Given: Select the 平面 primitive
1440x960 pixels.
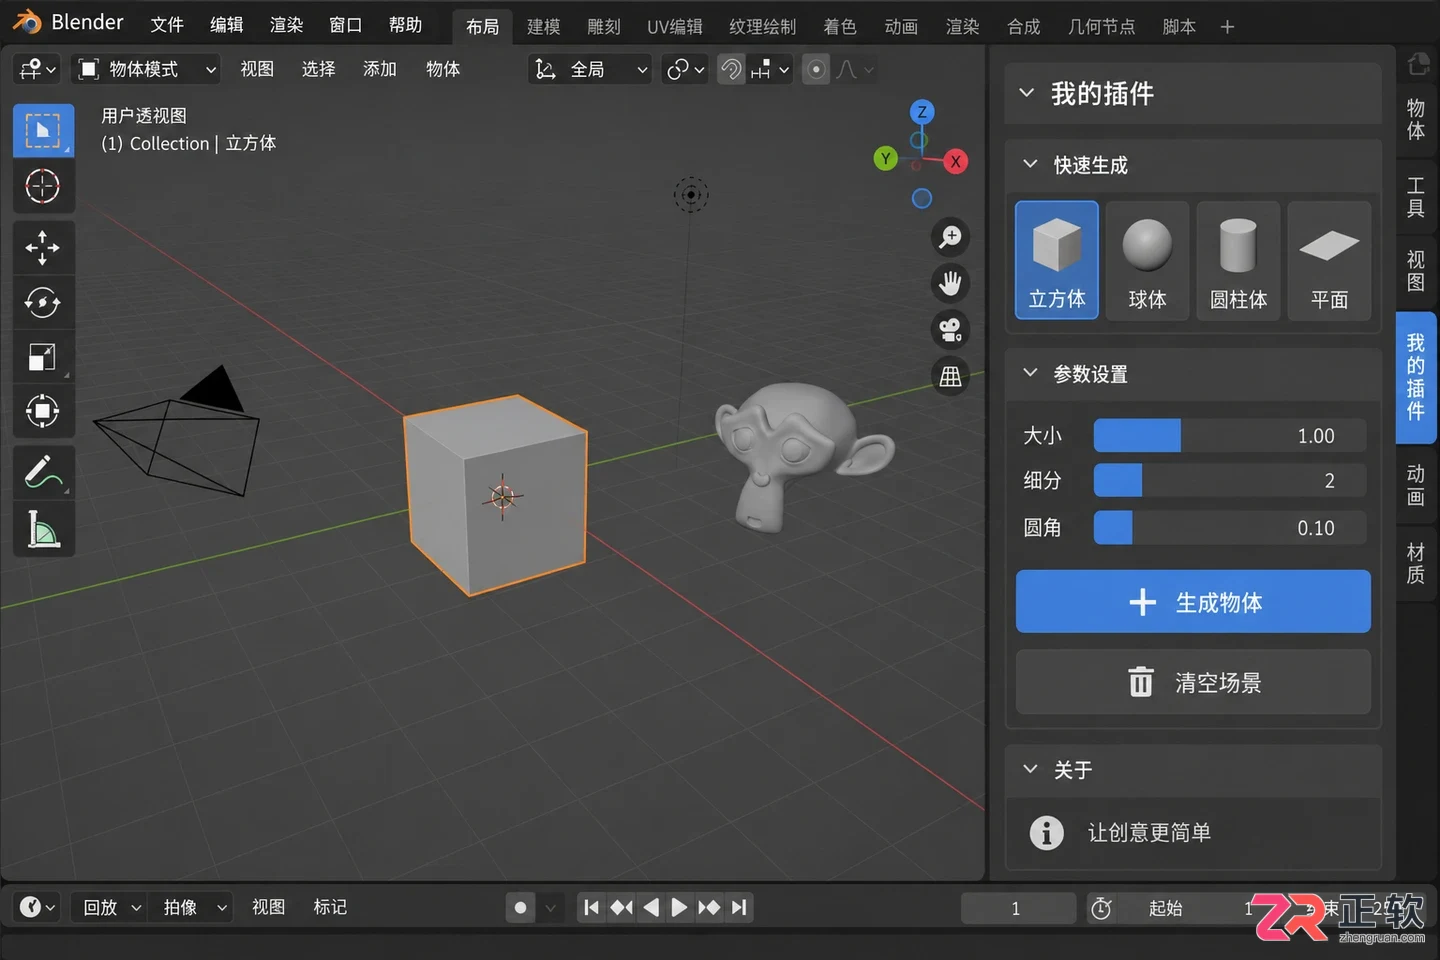Looking at the screenshot, I should point(1329,260).
